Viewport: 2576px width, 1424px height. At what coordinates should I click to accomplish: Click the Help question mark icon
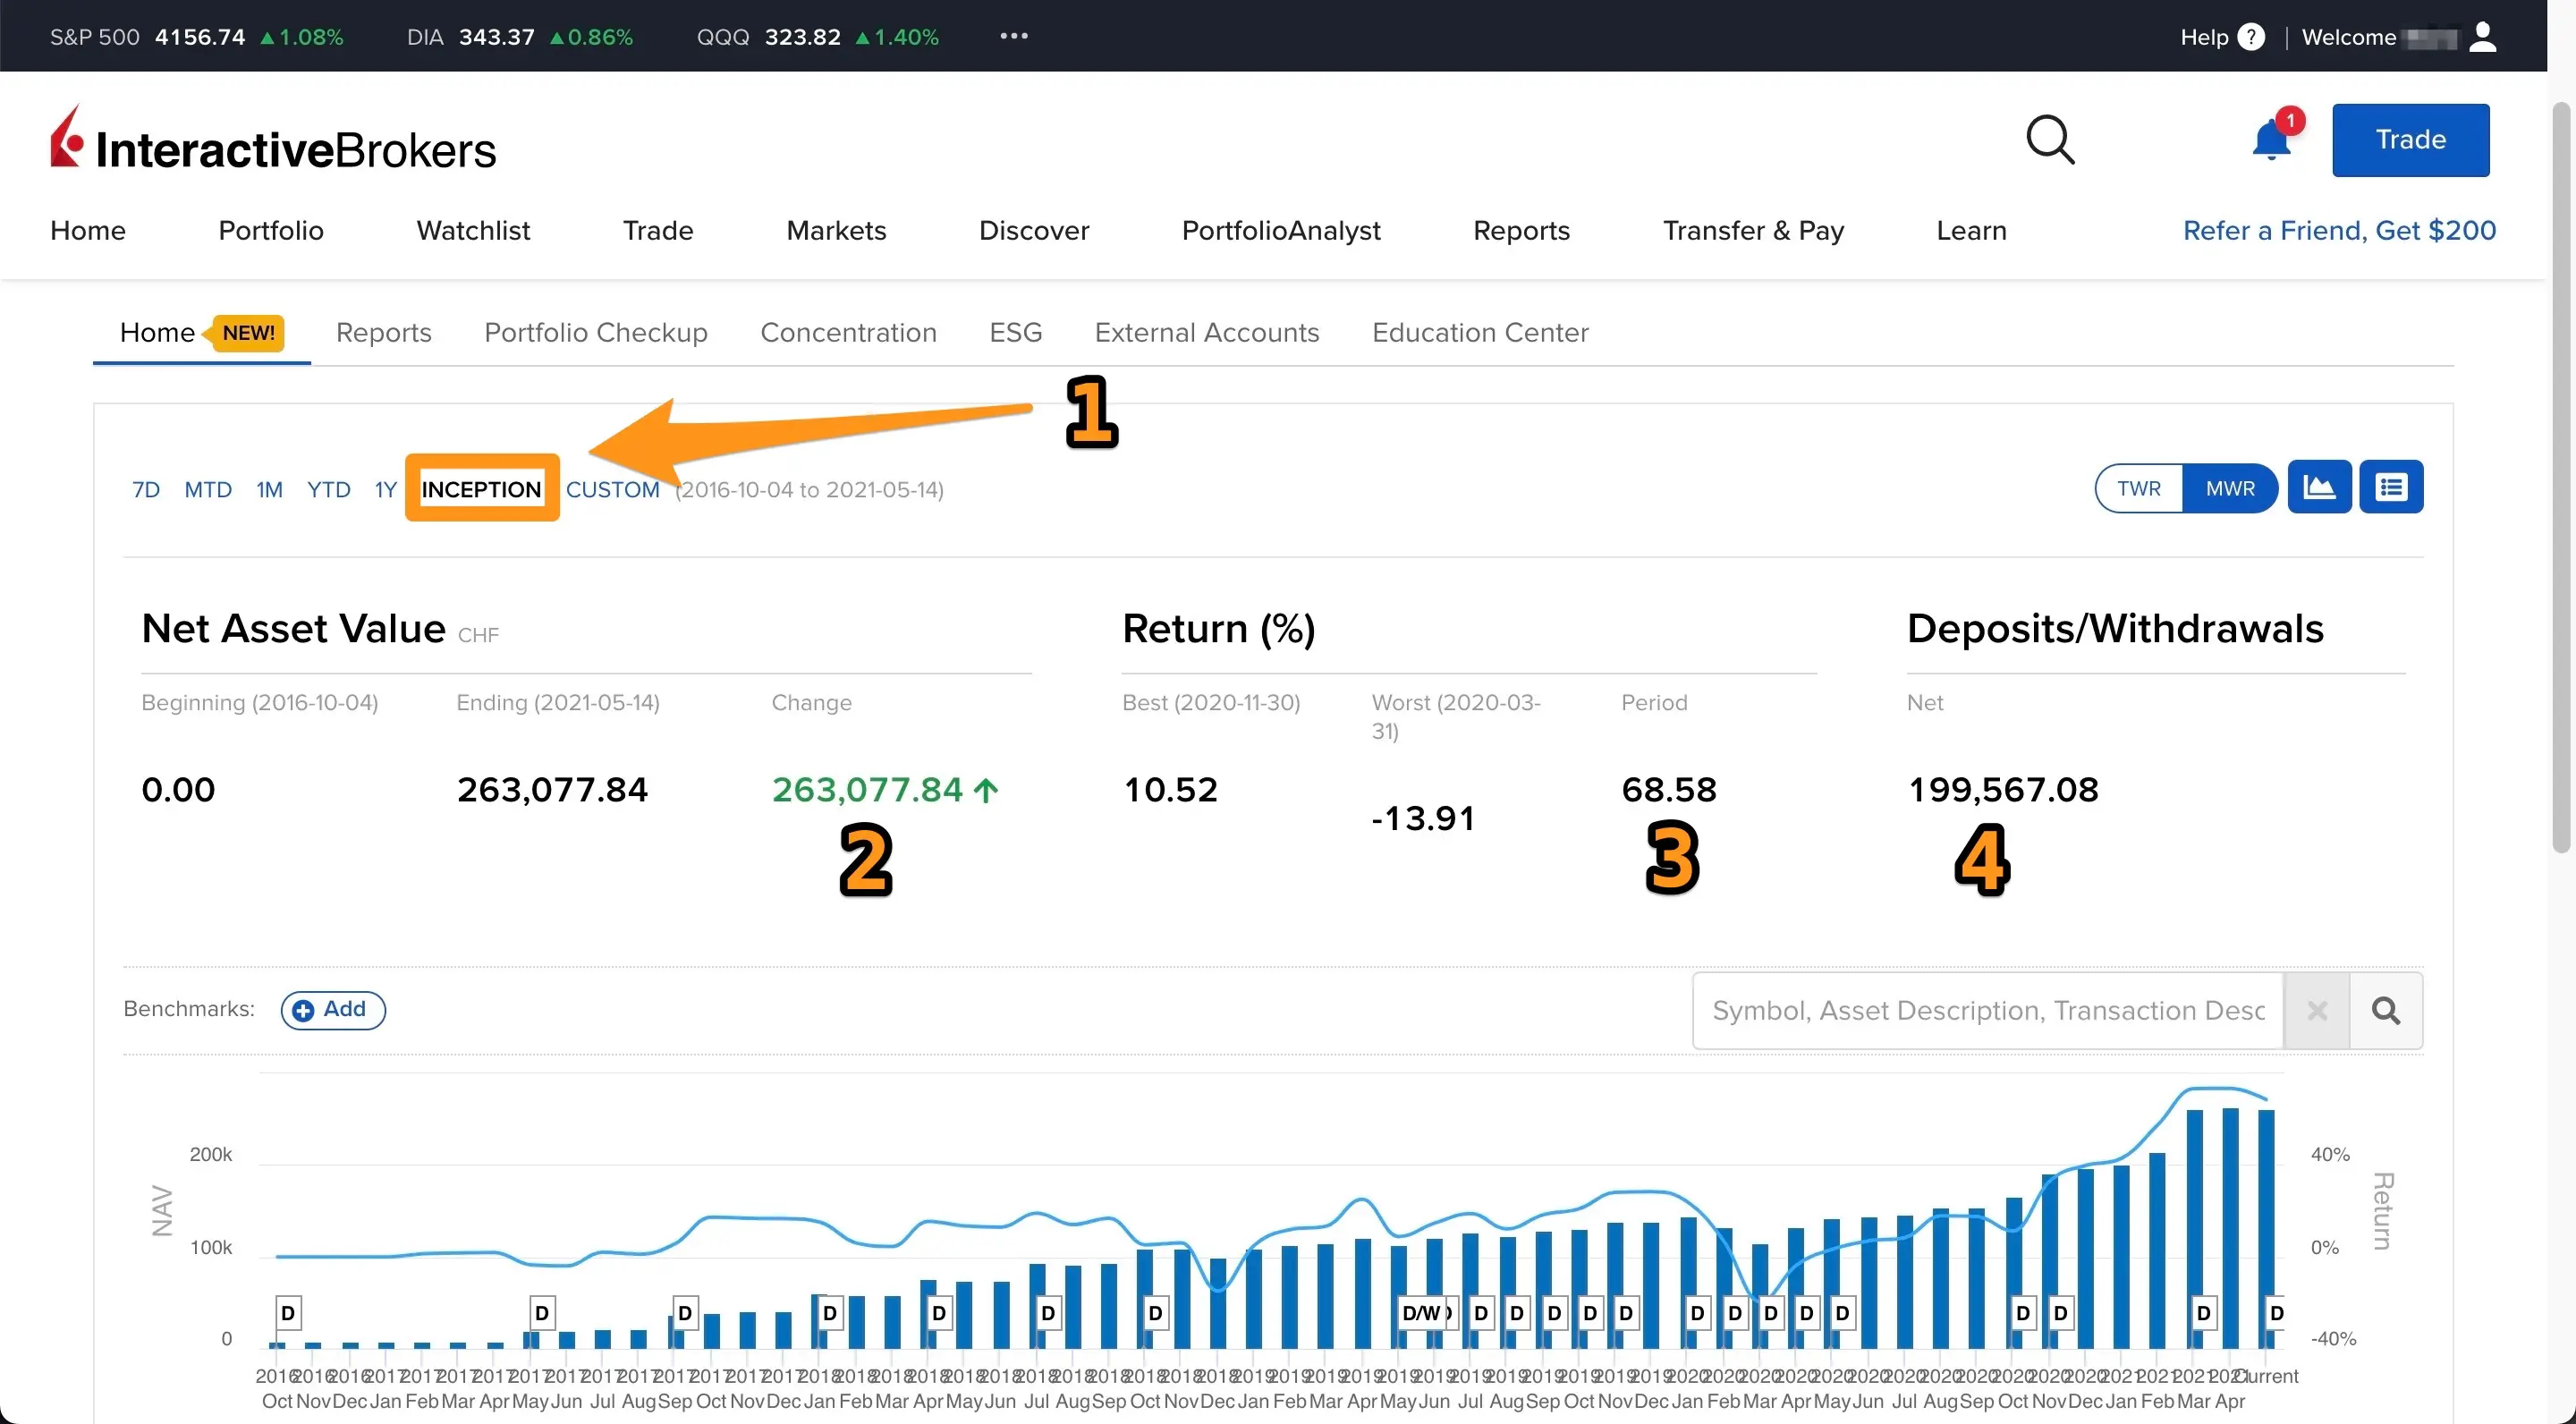pyautogui.click(x=2250, y=37)
